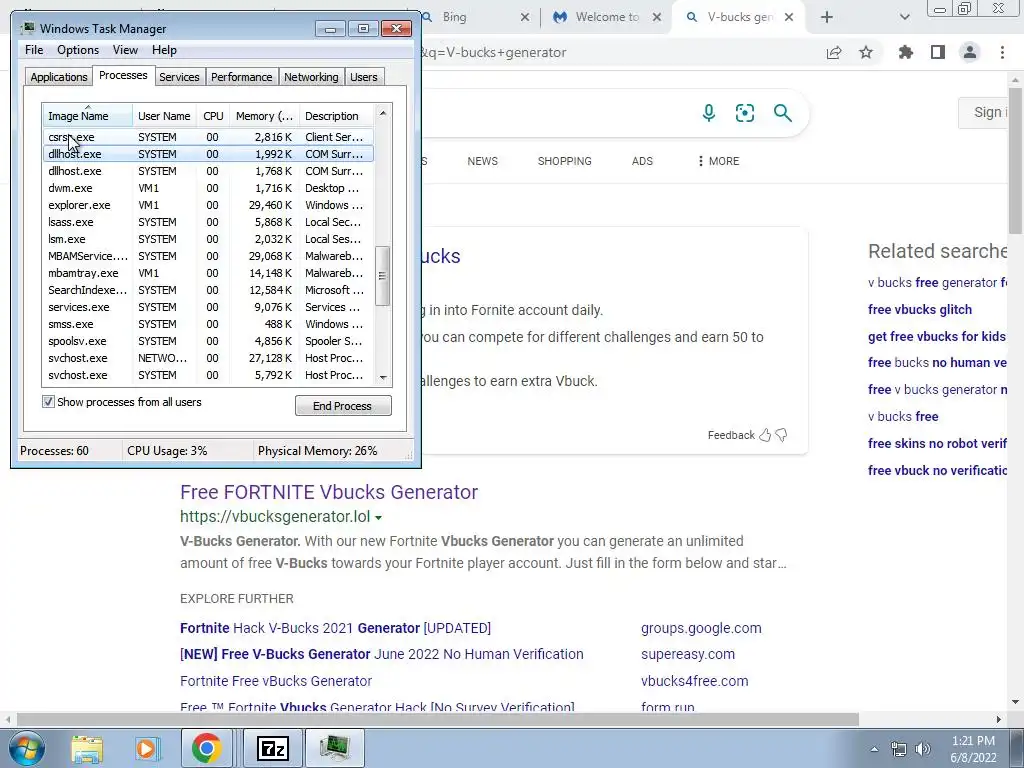Sort processes by CPU column
Screen dimensions: 1024x768
pyautogui.click(x=213, y=116)
